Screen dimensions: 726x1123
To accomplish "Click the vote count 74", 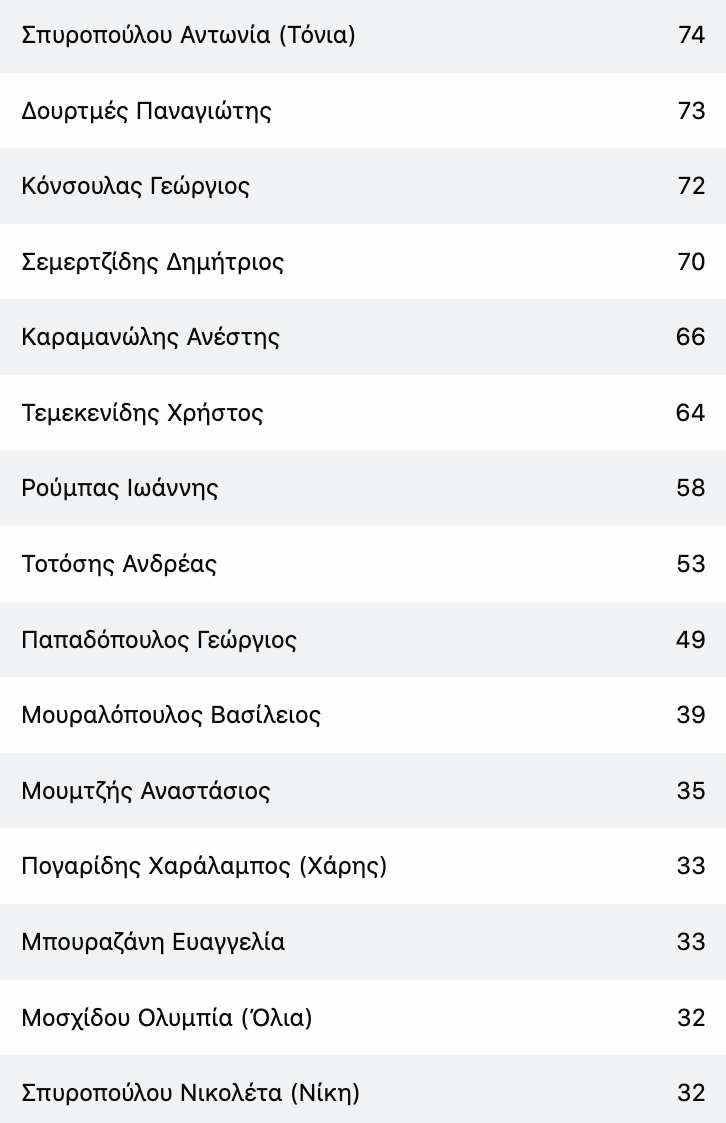I will pos(691,35).
